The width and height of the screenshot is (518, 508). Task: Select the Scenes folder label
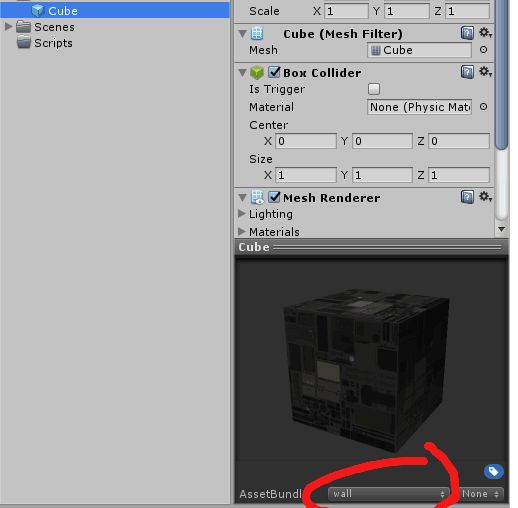[x=54, y=27]
